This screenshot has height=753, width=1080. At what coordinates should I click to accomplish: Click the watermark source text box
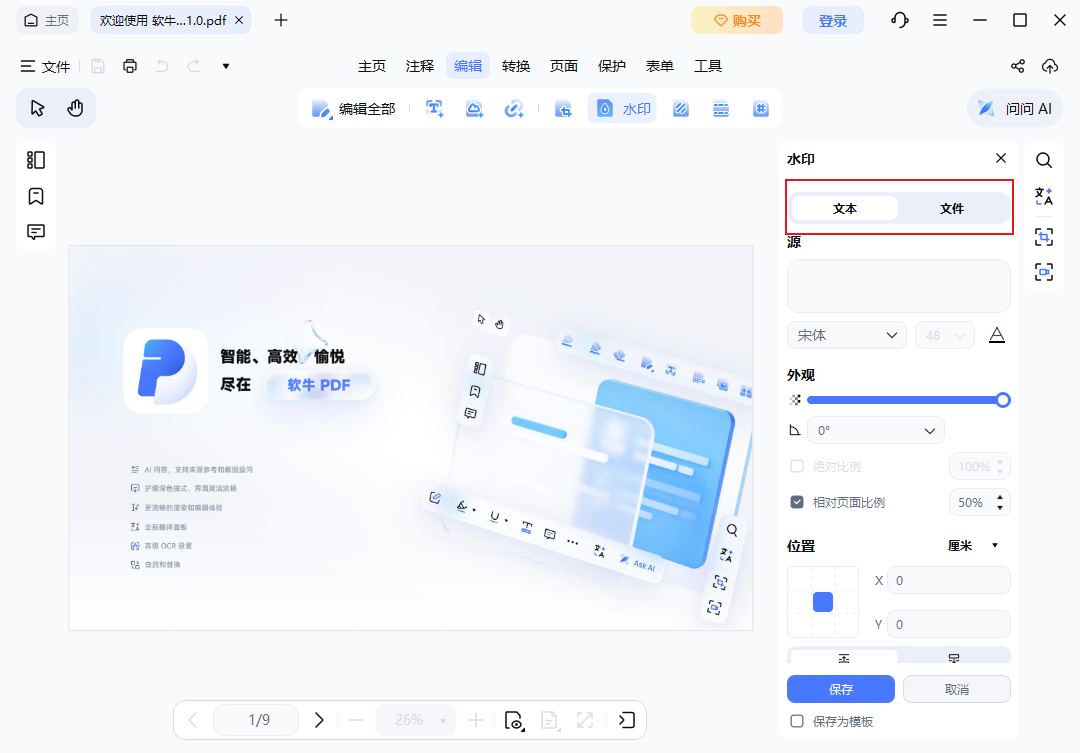coord(899,286)
